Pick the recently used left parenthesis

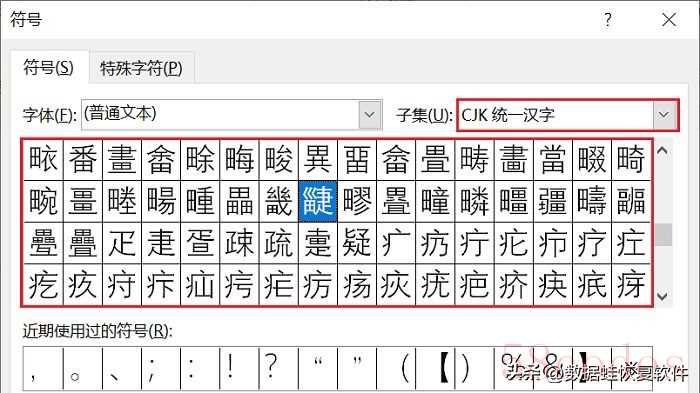(x=396, y=368)
